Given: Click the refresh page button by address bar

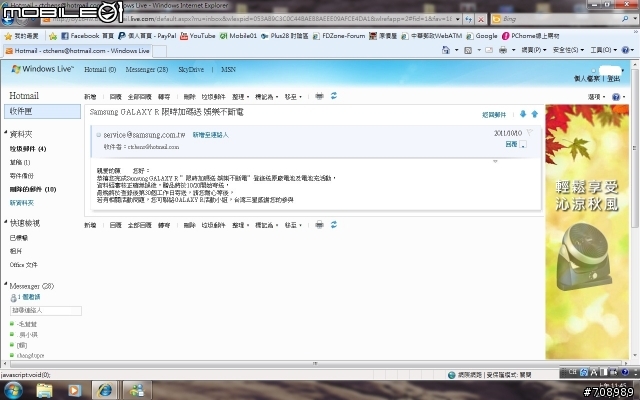Looking at the screenshot, I should [x=469, y=19].
